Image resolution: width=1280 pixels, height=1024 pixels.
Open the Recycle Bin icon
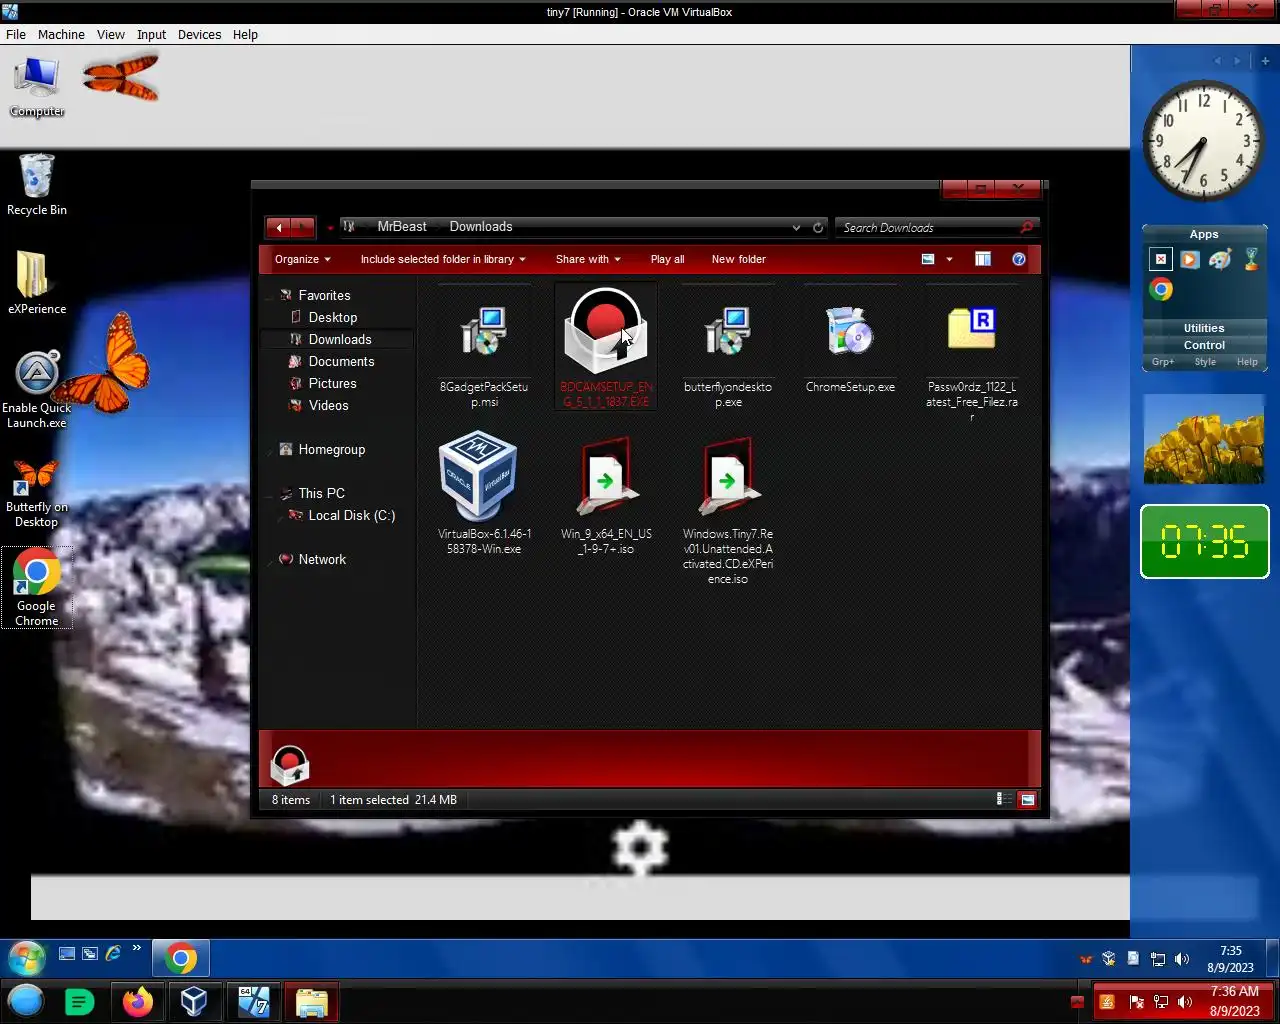tap(37, 184)
